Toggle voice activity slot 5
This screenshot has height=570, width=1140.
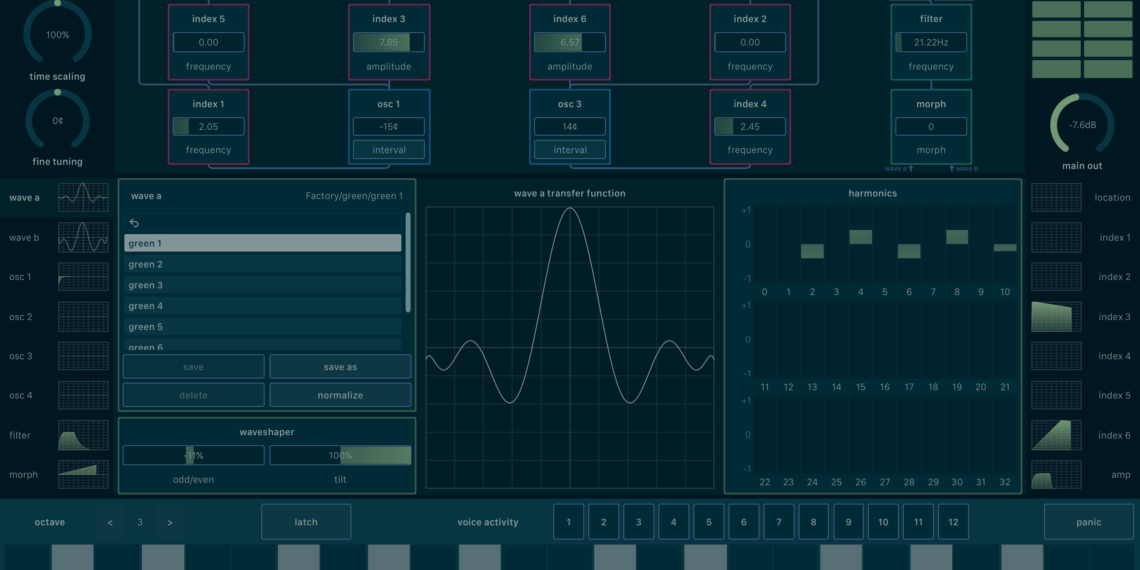coord(708,522)
